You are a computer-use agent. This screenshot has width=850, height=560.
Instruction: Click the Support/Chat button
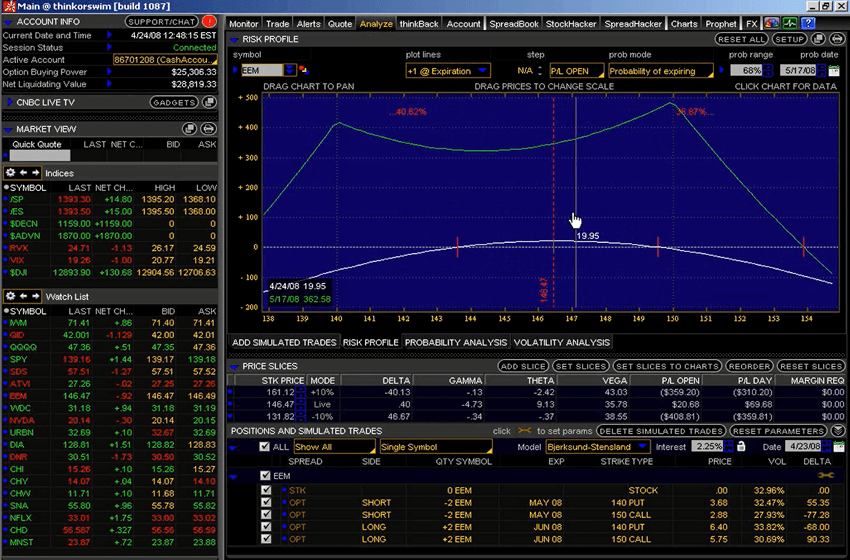coord(162,22)
